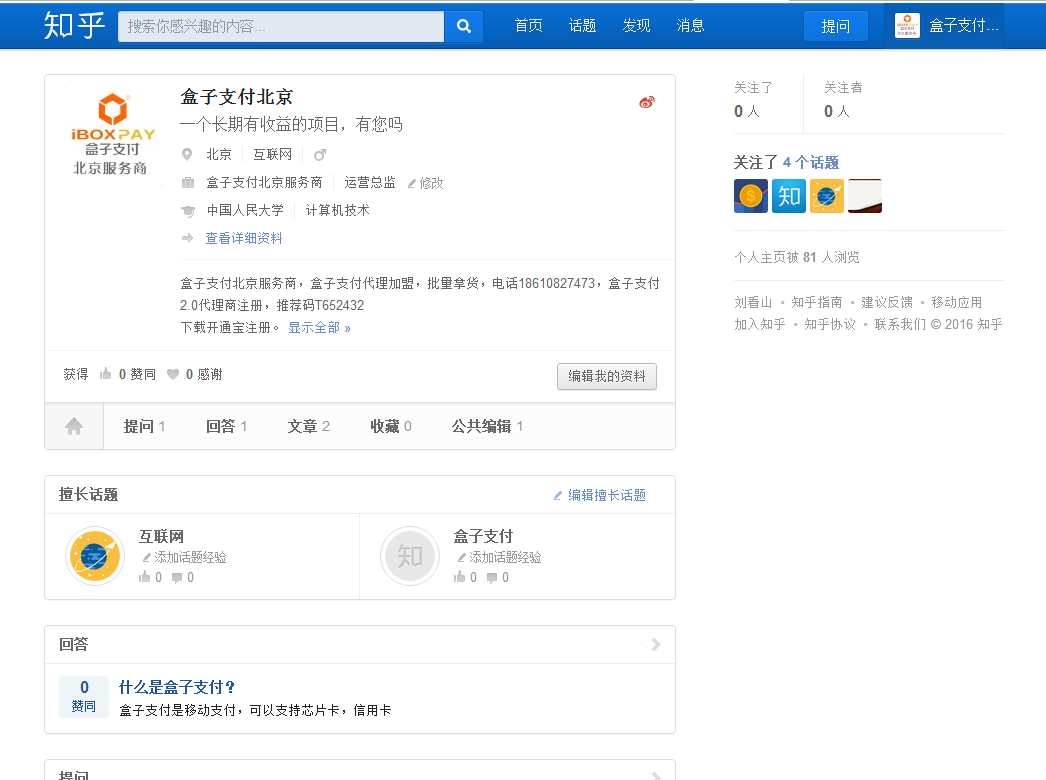The height and width of the screenshot is (780, 1046).
Task: Click 编辑我的资料 button
Action: coord(607,376)
